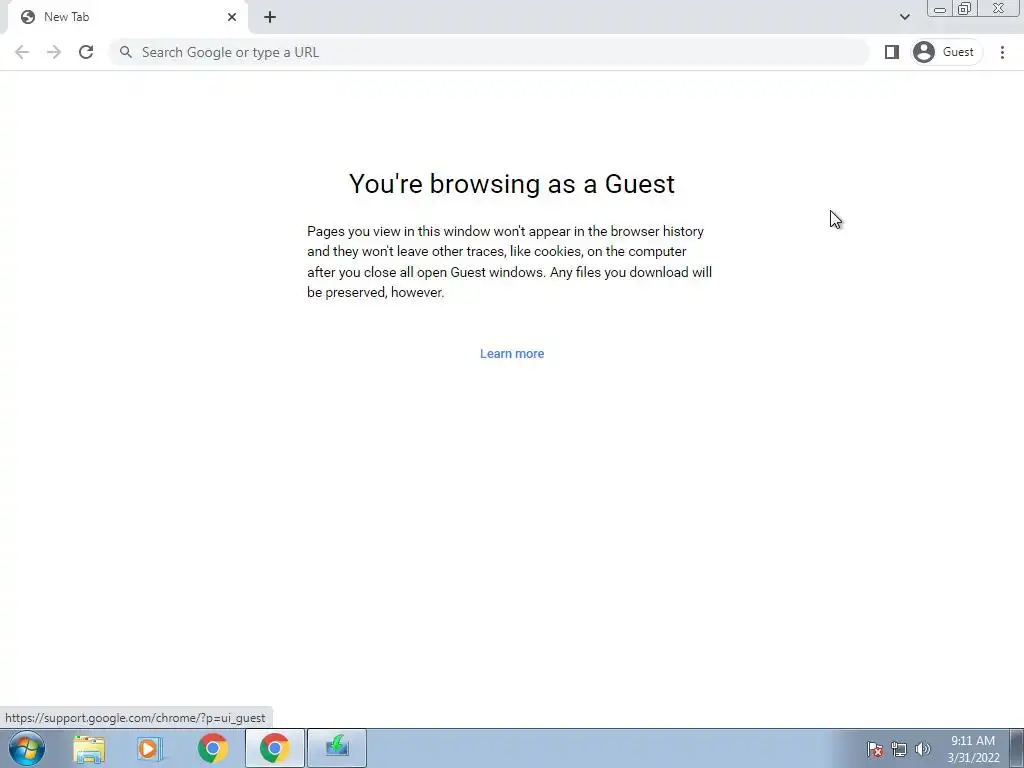Viewport: 1024px width, 768px height.
Task: Click the Forward navigation arrow
Action: pos(54,52)
